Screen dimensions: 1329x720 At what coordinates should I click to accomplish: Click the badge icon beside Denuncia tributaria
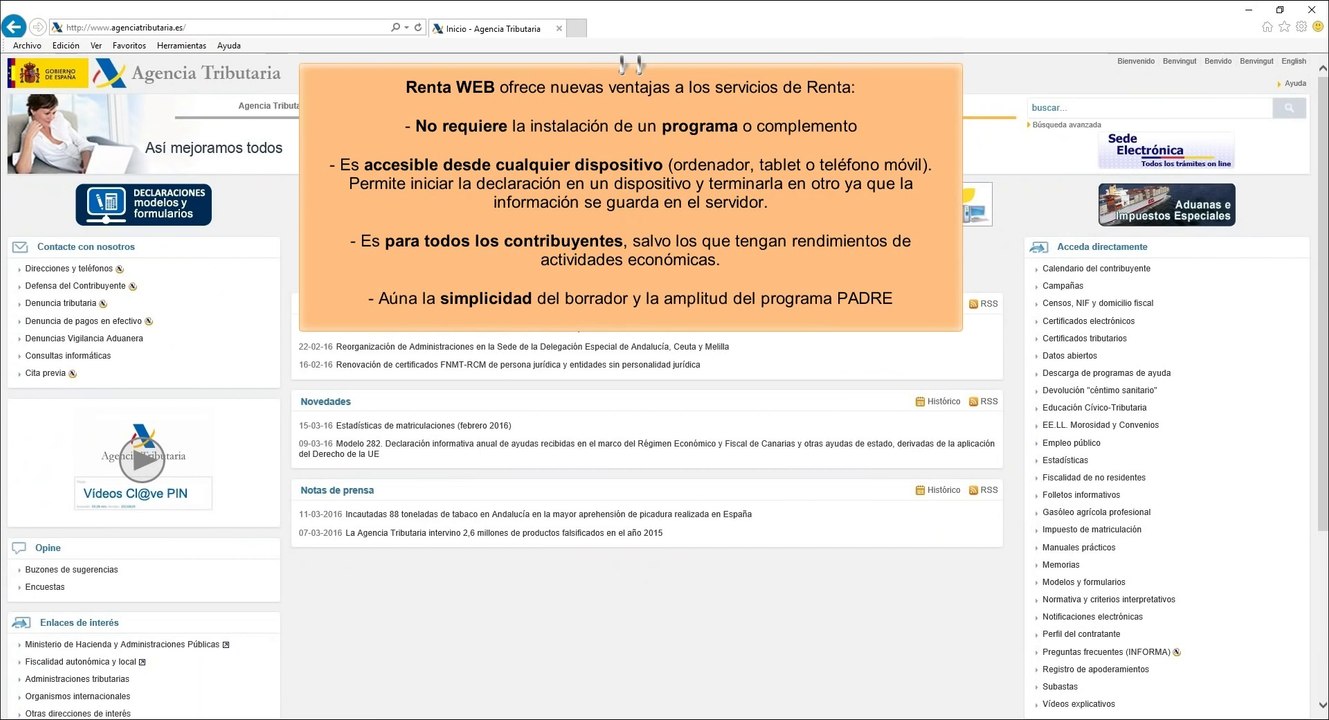[x=103, y=304]
